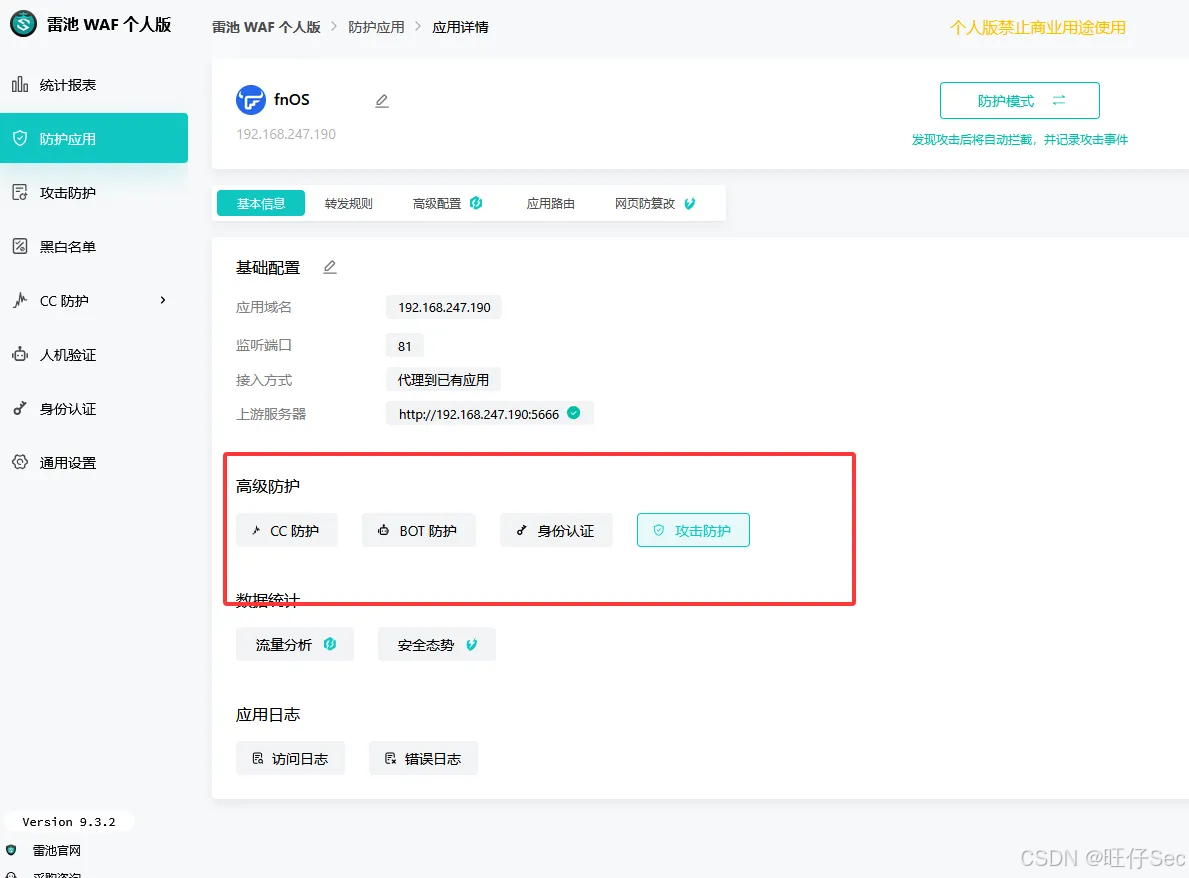Screen dimensions: 1189x878
Task: Switch to the 高级配置 tab
Action: (447, 203)
